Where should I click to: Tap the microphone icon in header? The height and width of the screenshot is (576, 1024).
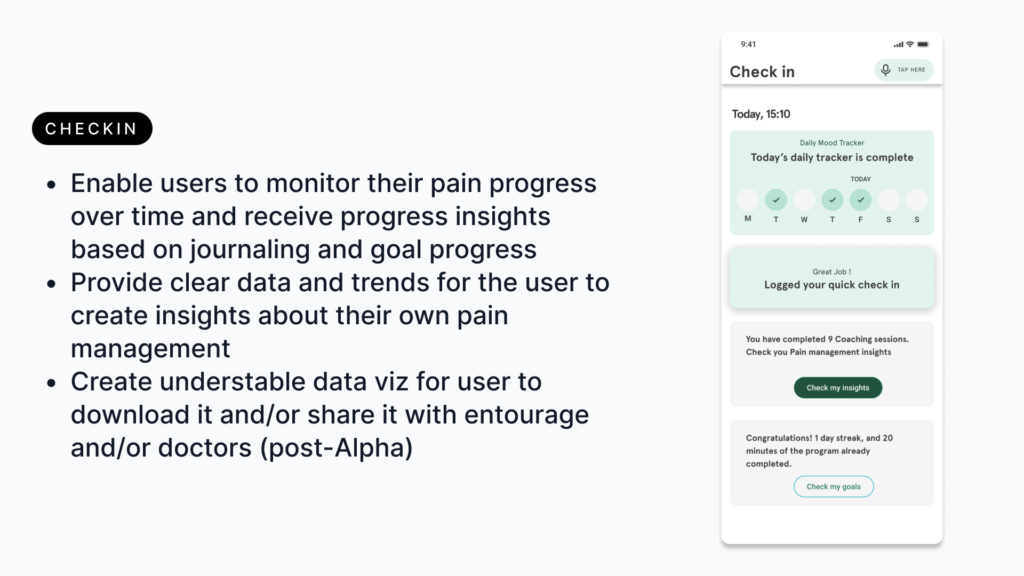(886, 70)
